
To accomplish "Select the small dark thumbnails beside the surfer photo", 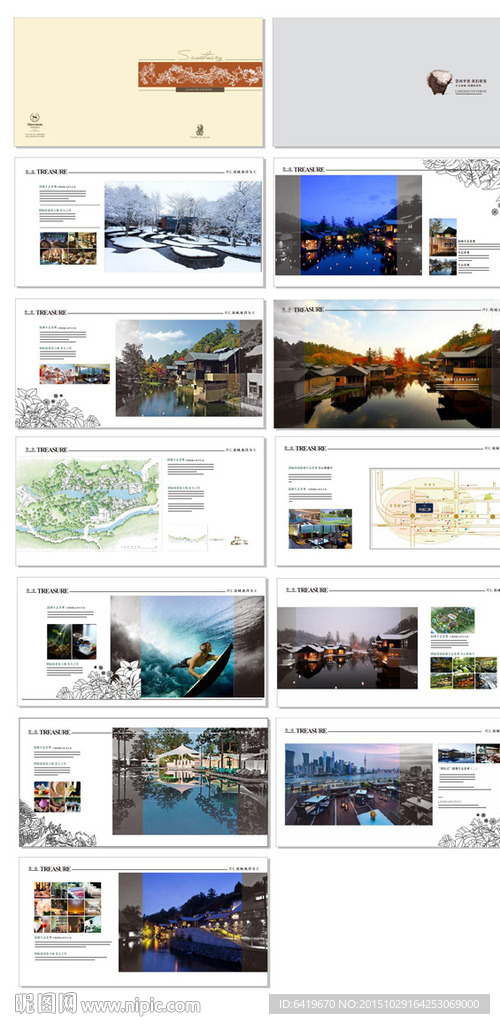I will pyautogui.click(x=72, y=641).
